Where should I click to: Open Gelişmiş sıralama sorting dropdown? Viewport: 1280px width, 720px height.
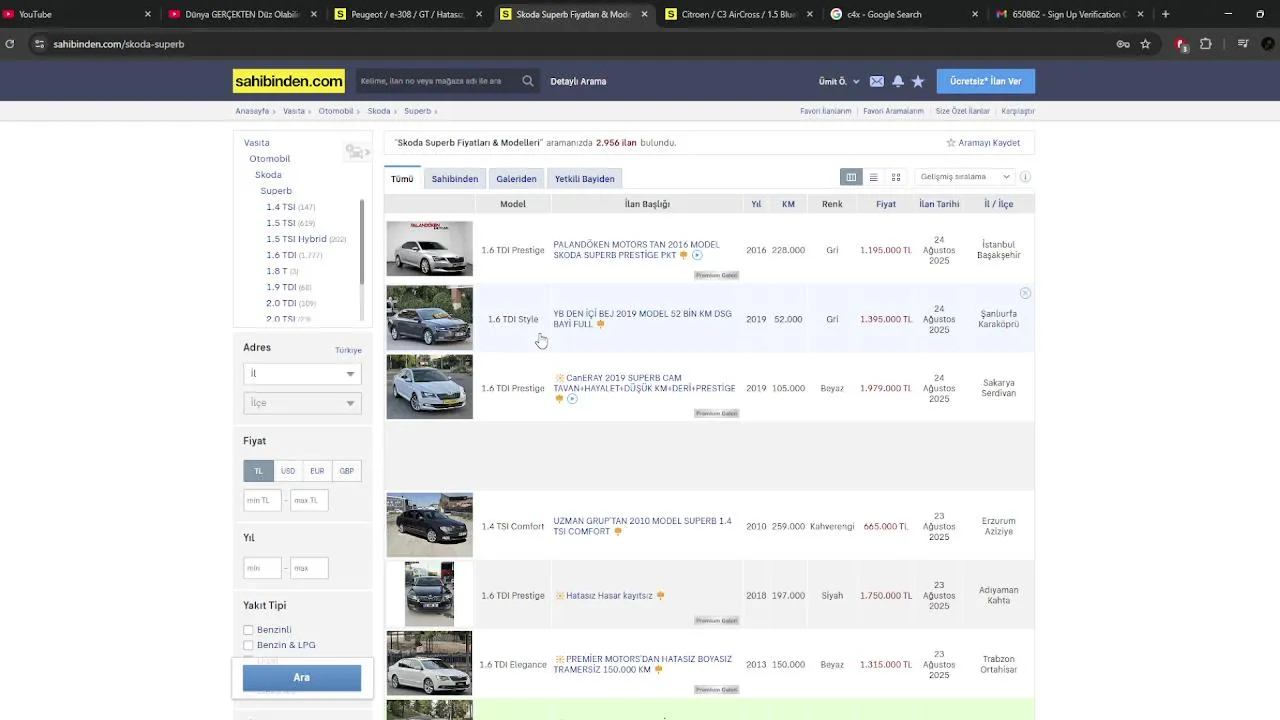coord(964,177)
